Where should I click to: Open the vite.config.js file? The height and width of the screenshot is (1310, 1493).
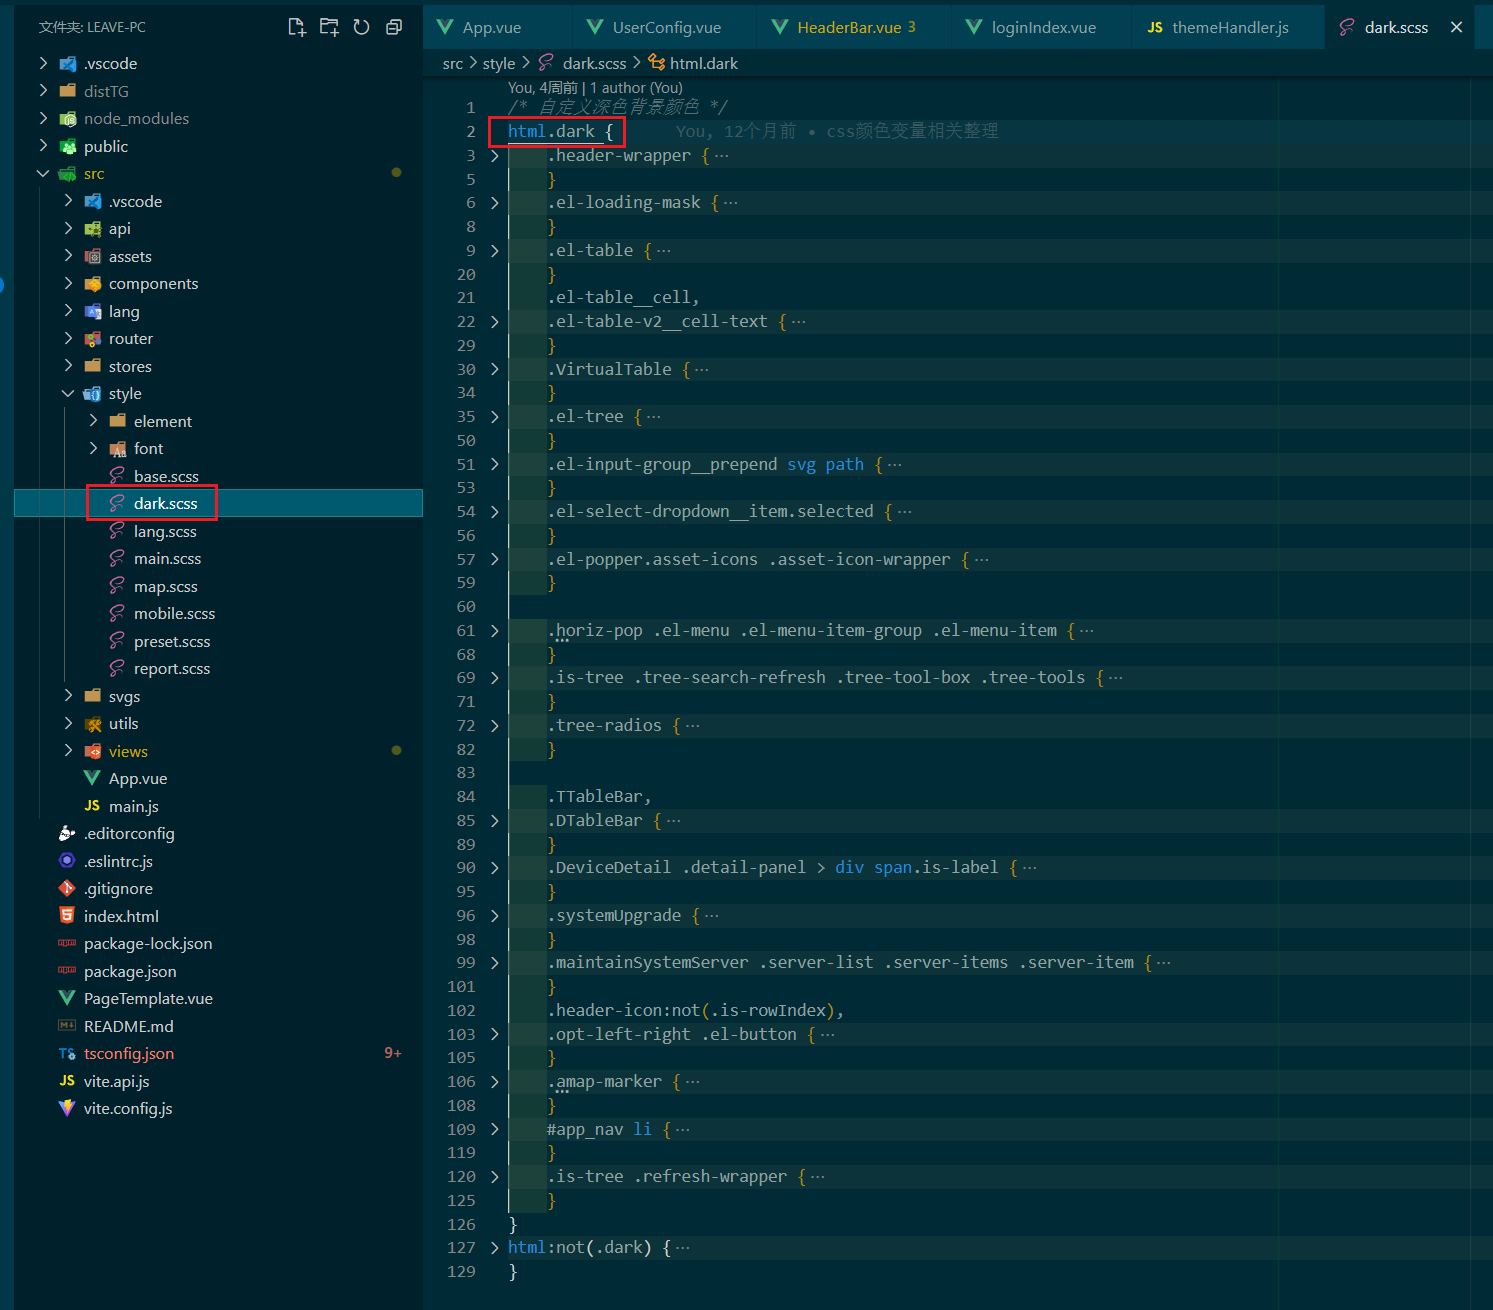128,1109
